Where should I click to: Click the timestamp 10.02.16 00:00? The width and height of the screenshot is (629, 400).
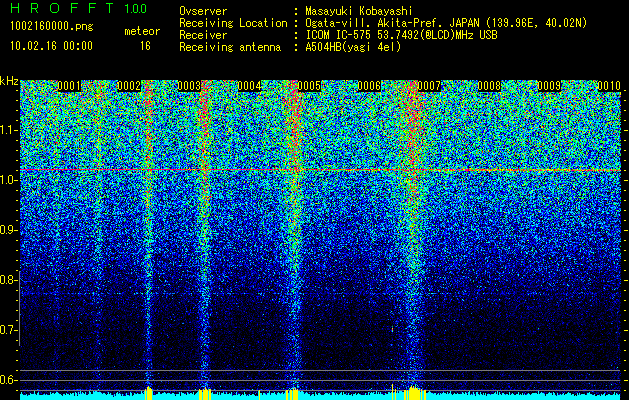pyautogui.click(x=51, y=45)
